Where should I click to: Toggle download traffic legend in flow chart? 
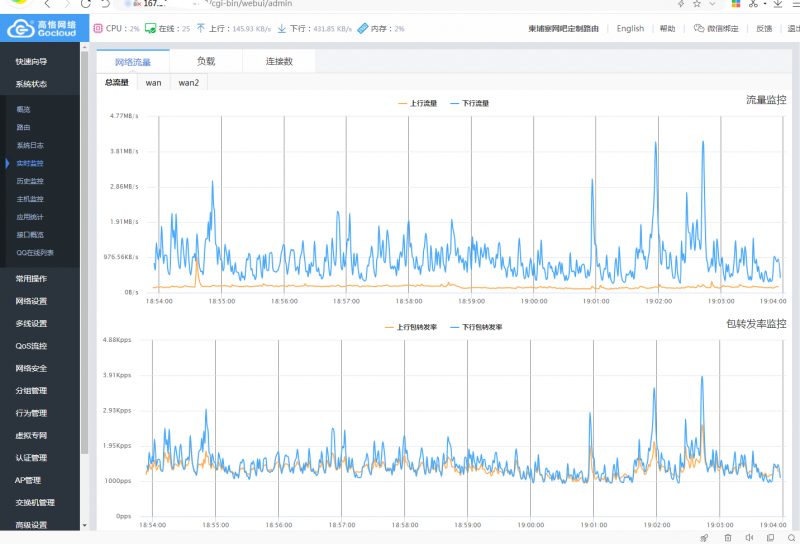(469, 103)
